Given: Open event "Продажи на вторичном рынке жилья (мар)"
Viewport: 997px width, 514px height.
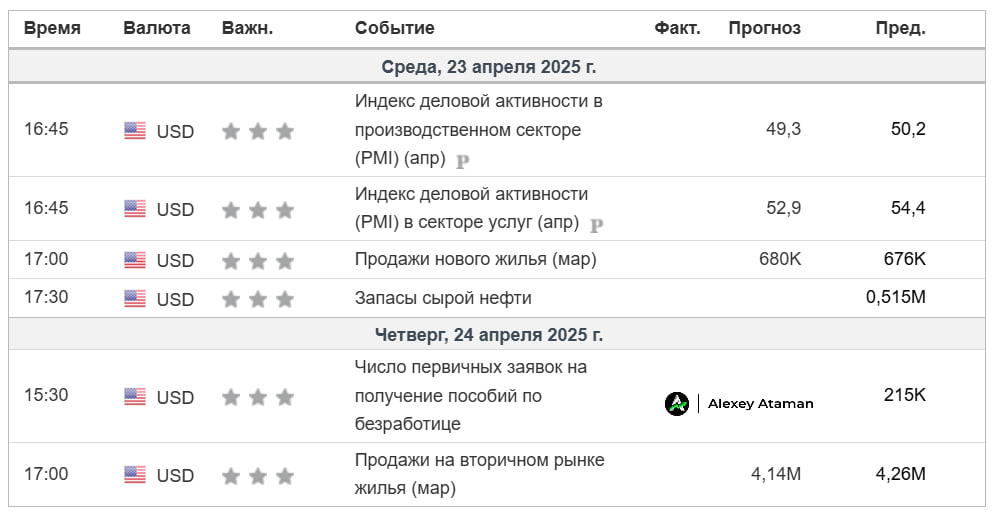Looking at the screenshot, I should (x=479, y=474).
